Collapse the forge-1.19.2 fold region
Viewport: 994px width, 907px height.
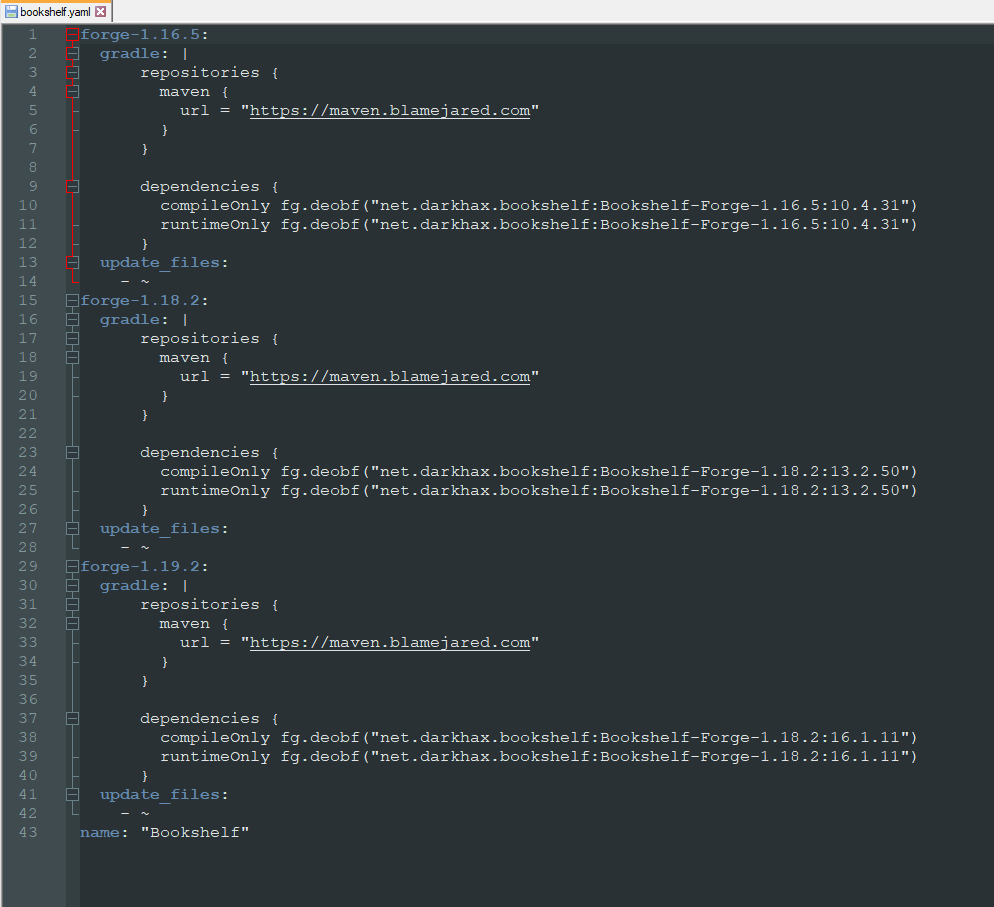[70, 566]
